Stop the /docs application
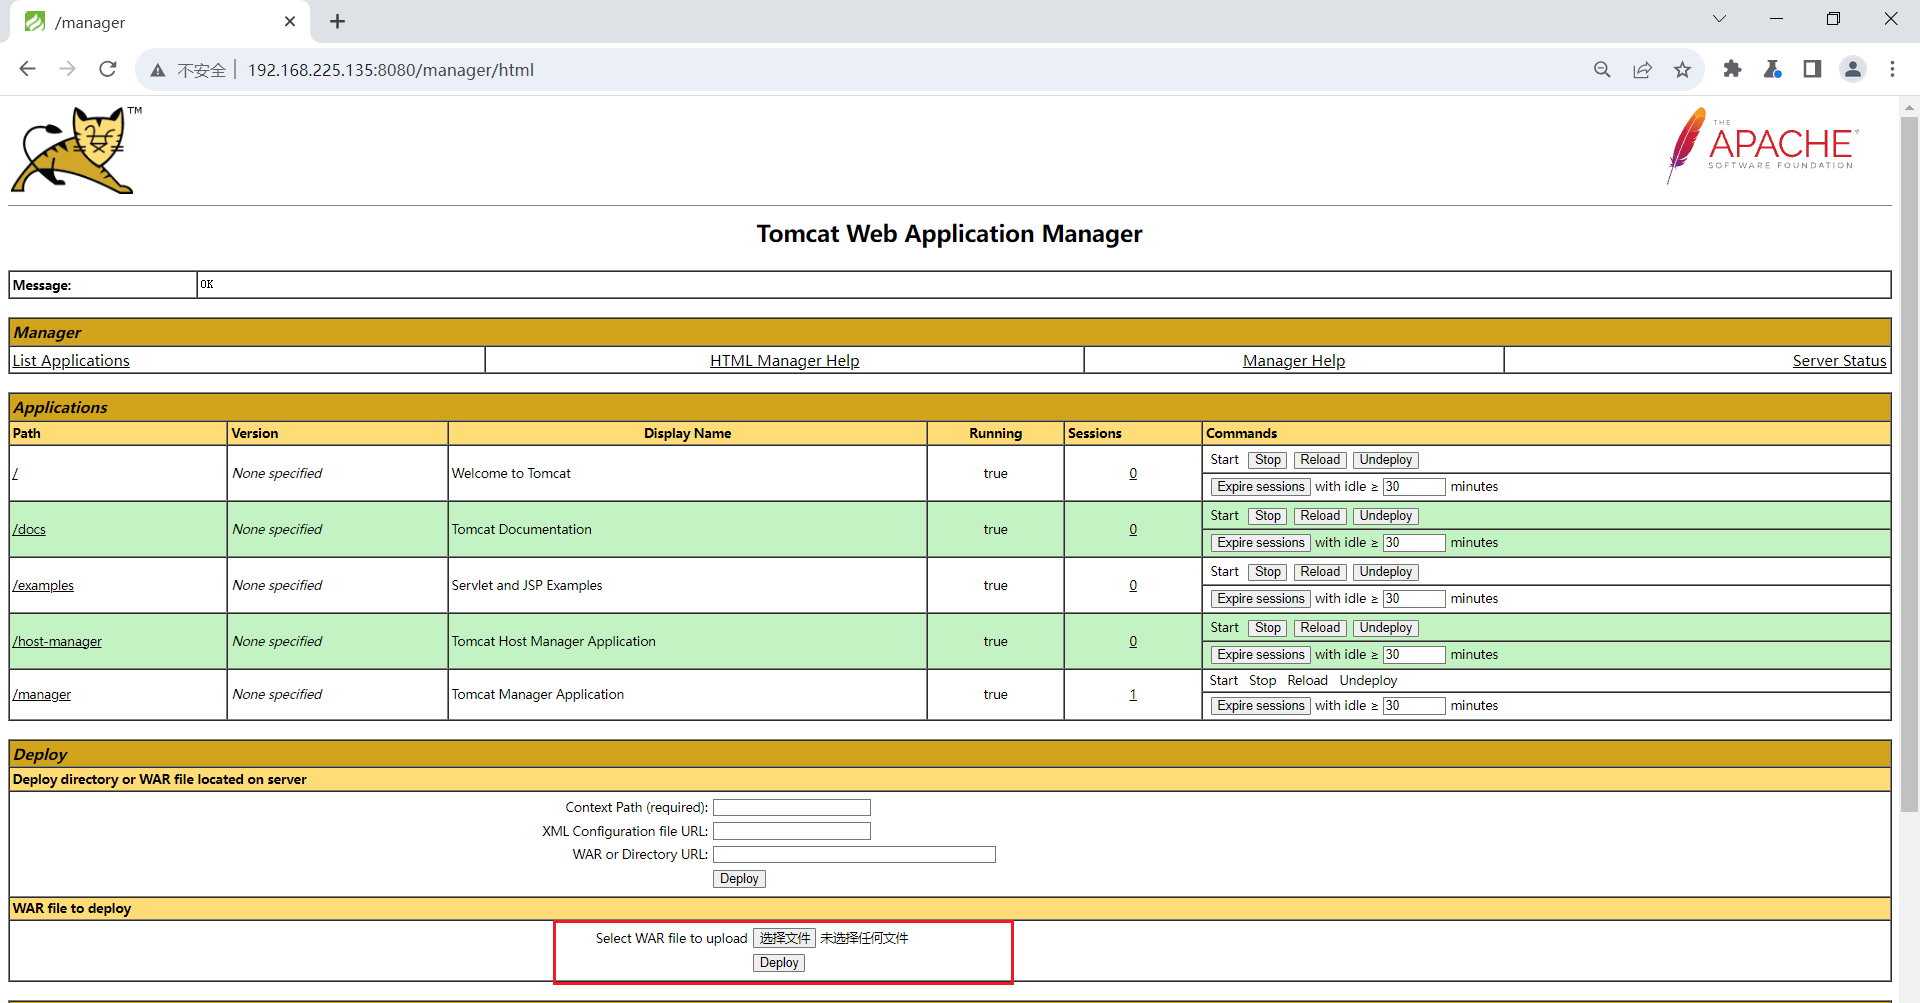The width and height of the screenshot is (1920, 1003). click(1268, 516)
